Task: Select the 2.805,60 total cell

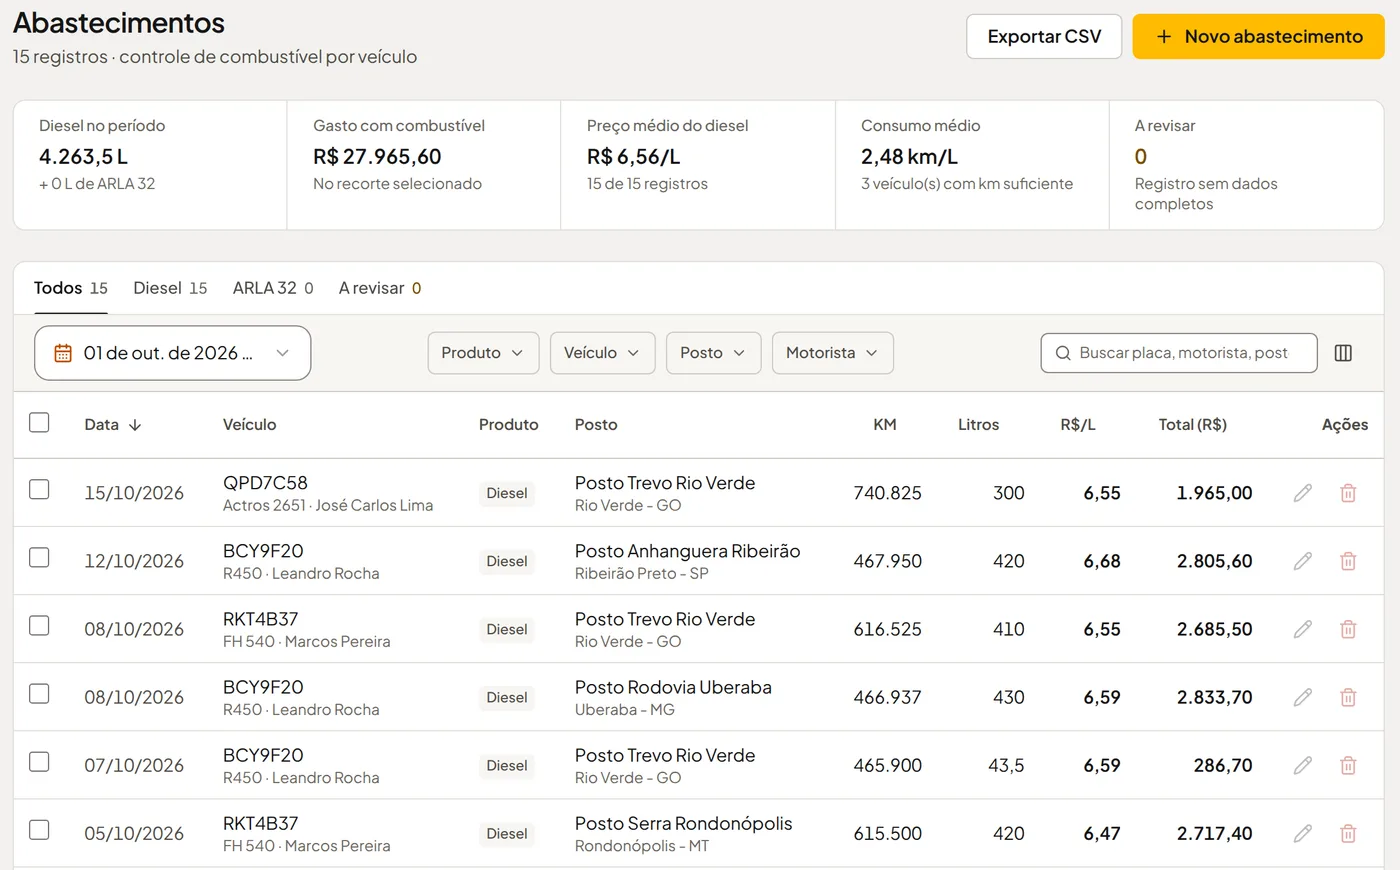Action: click(1214, 561)
